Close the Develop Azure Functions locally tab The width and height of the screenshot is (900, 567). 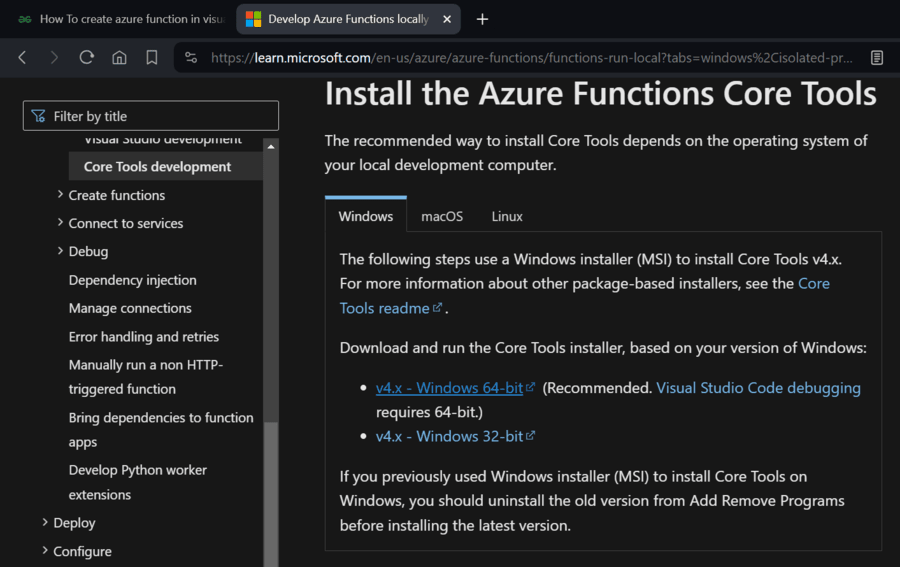click(447, 19)
